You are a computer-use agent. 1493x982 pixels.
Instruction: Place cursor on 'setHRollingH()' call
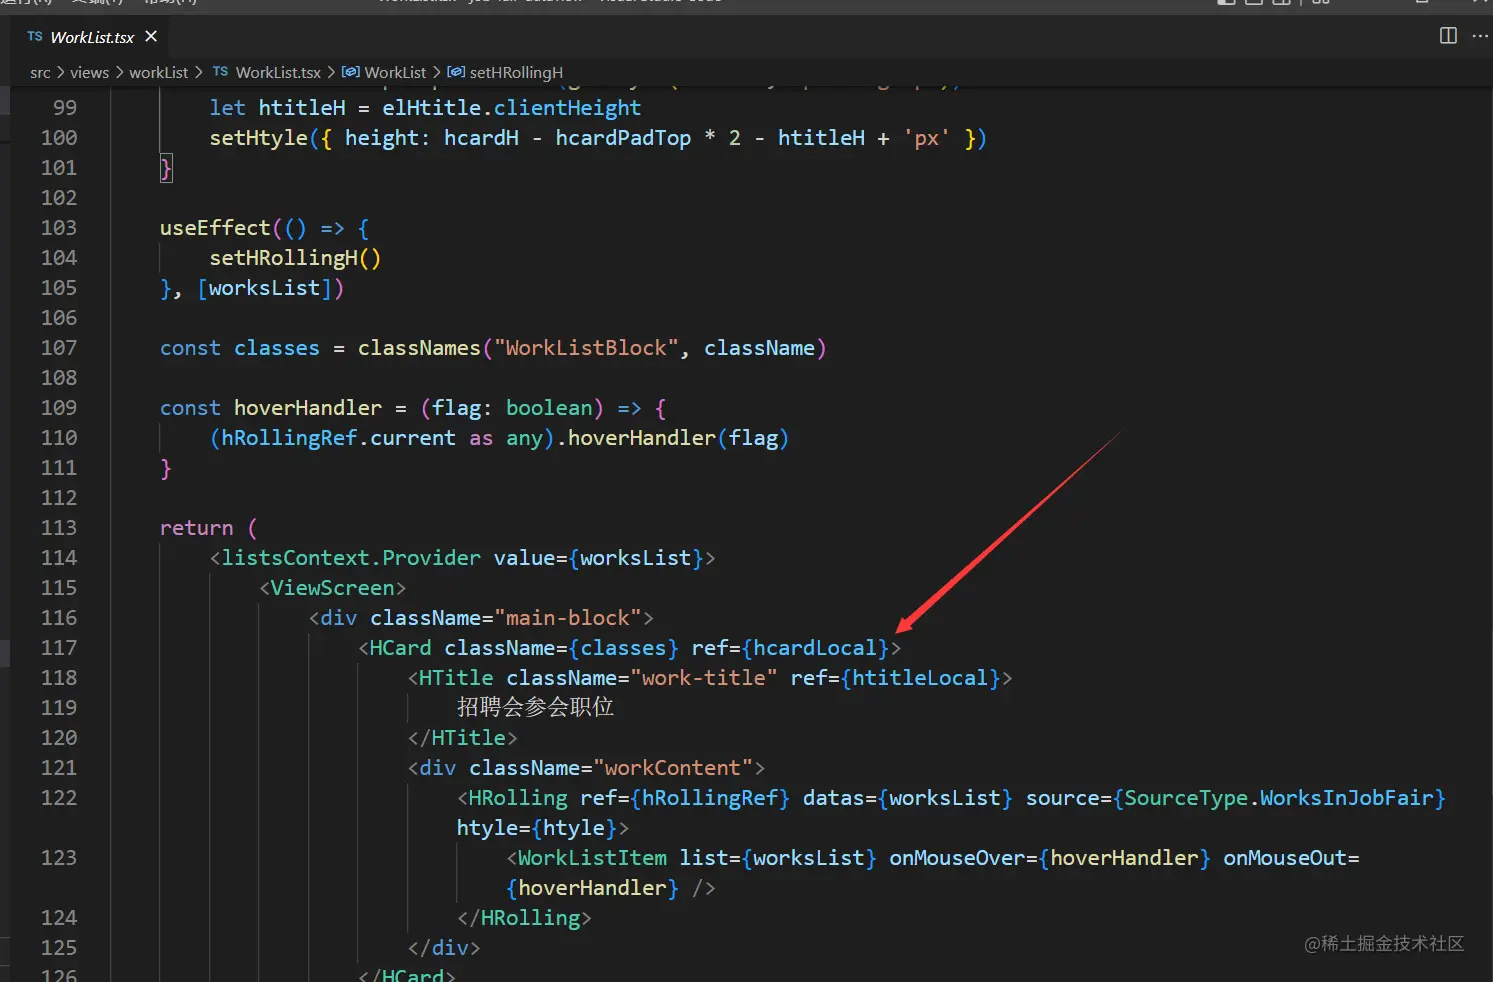pyautogui.click(x=295, y=258)
